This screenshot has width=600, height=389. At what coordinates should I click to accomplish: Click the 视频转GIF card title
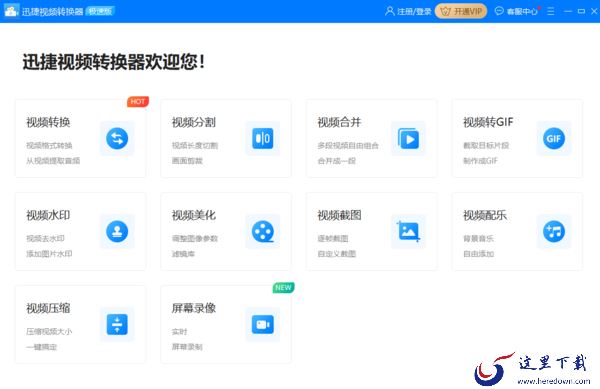(488, 122)
